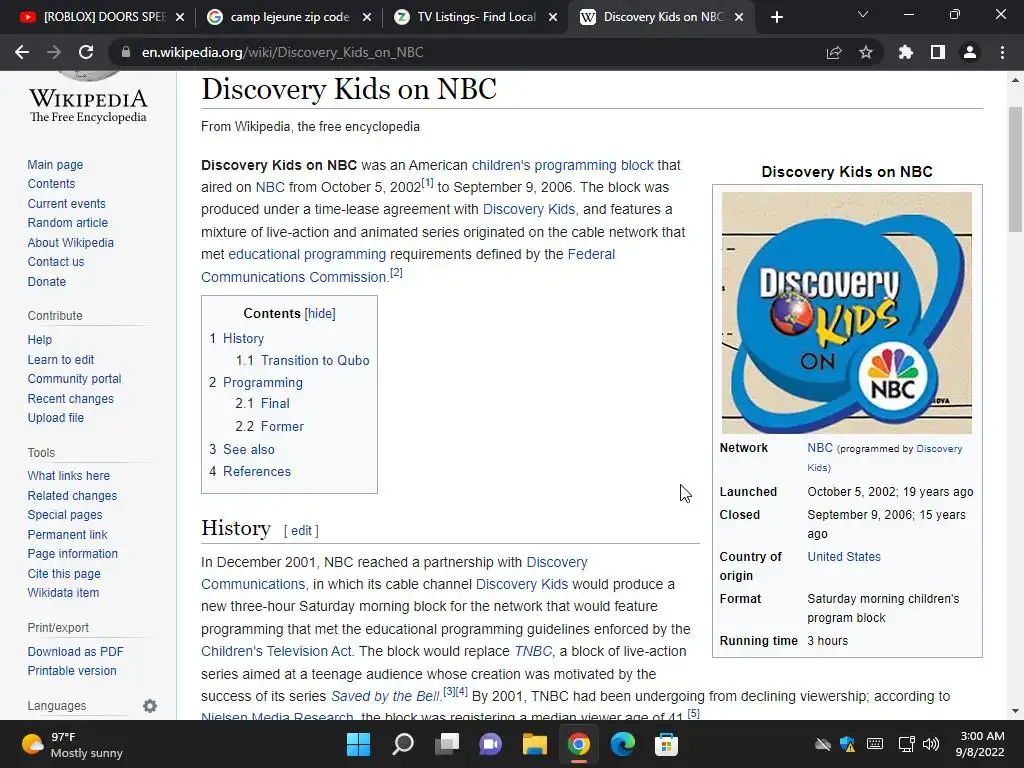Bookmark this page with the star icon
The image size is (1024, 768).
tap(866, 52)
